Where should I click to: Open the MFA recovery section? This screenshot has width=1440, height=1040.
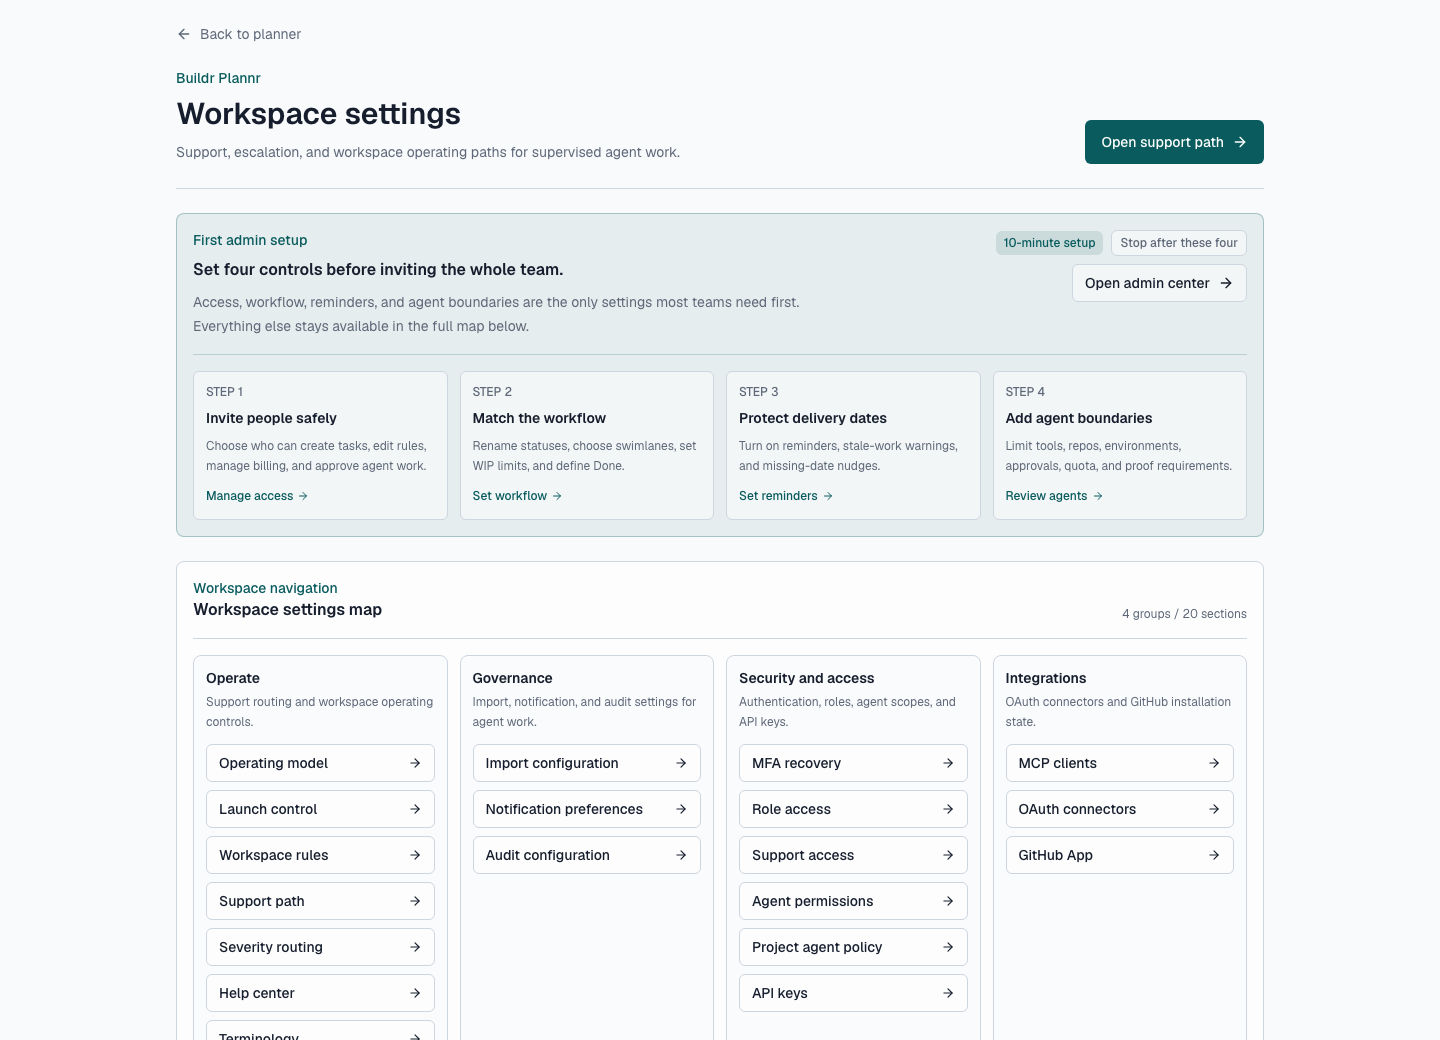tap(853, 763)
